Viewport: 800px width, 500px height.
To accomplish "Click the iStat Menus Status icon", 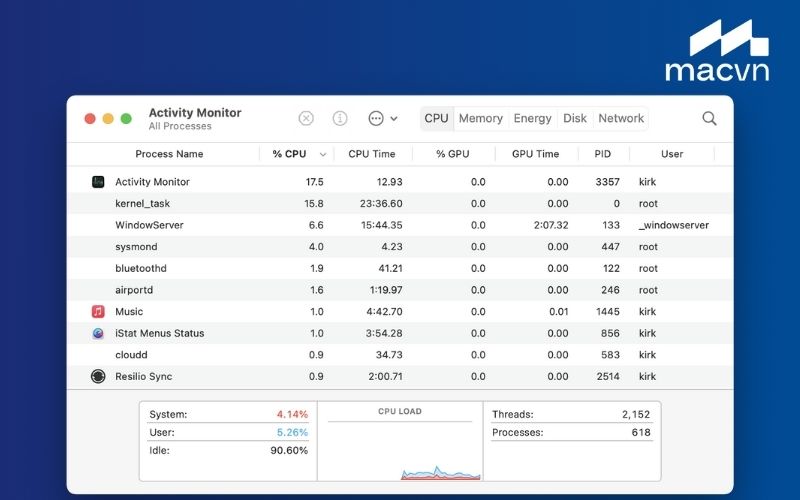I will point(98,333).
